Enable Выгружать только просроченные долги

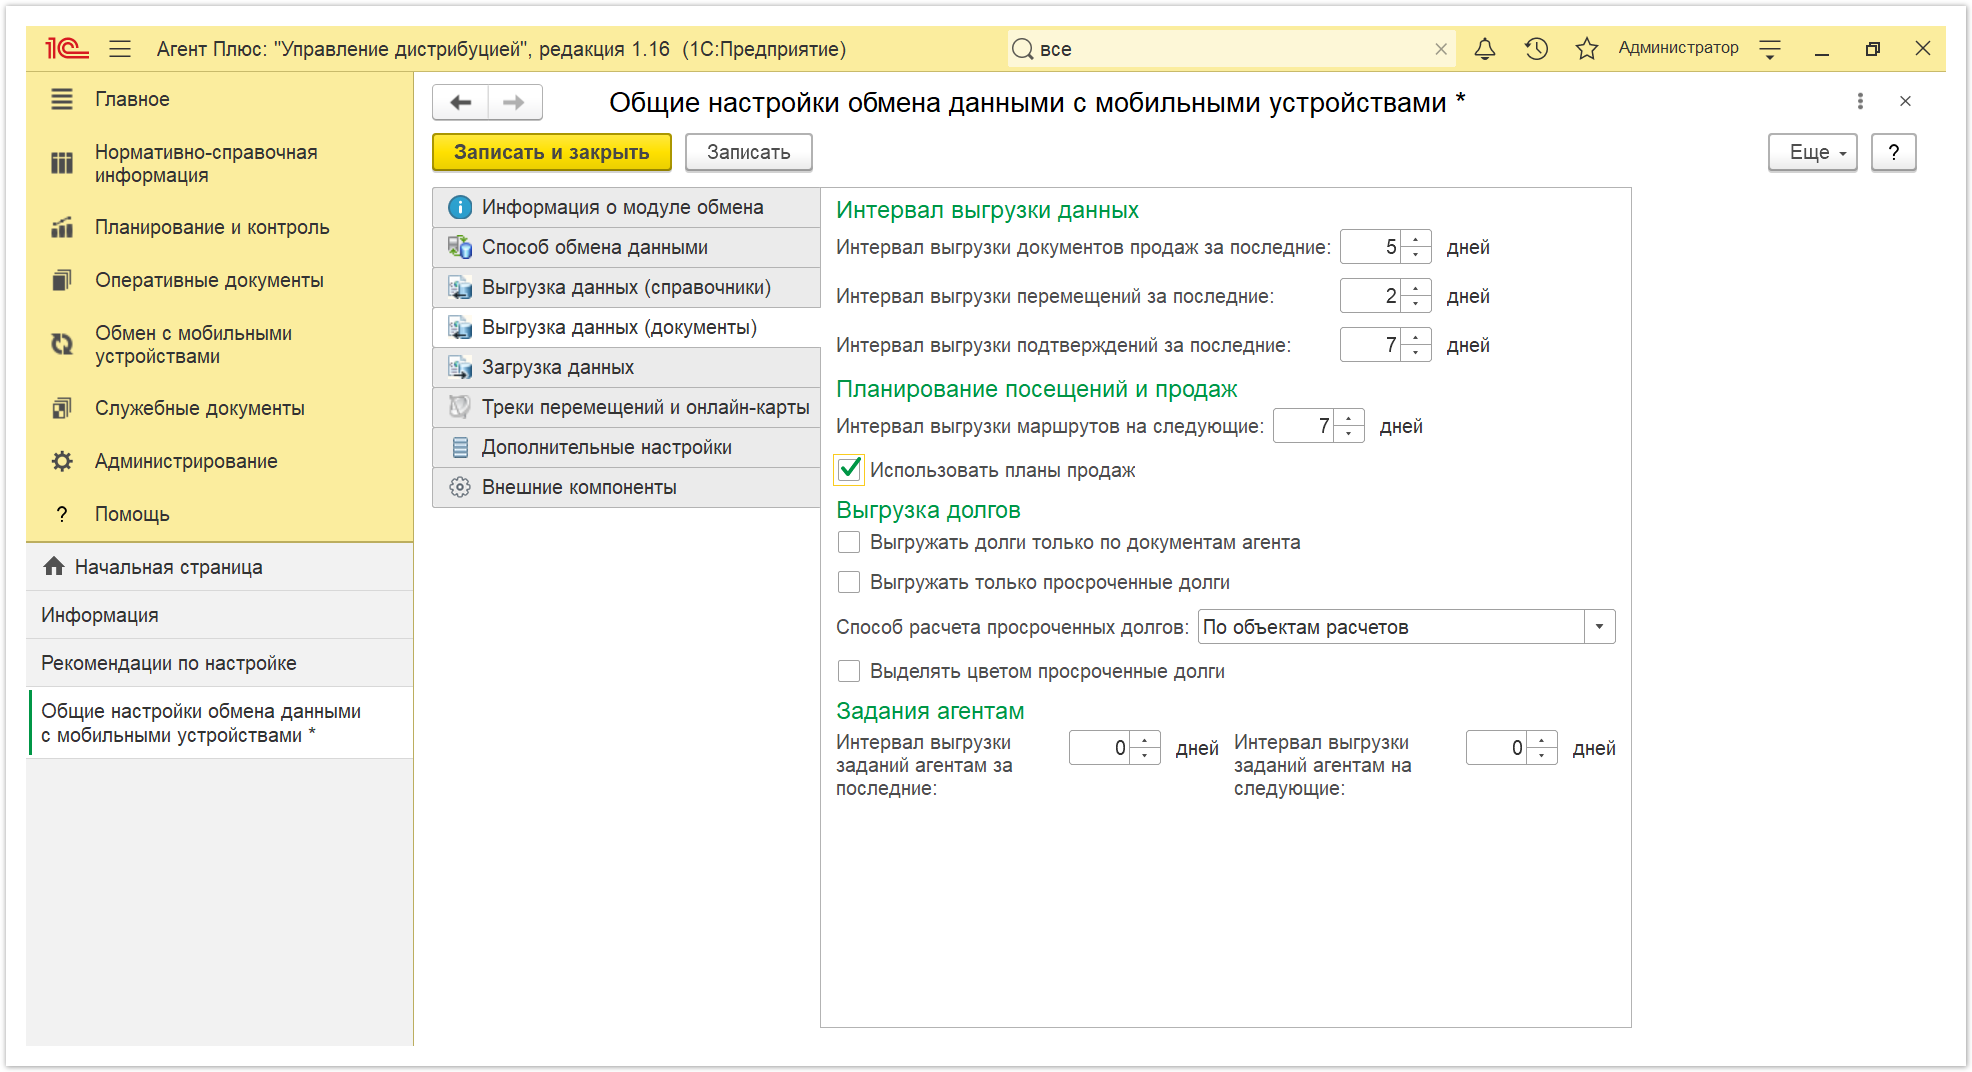849,582
